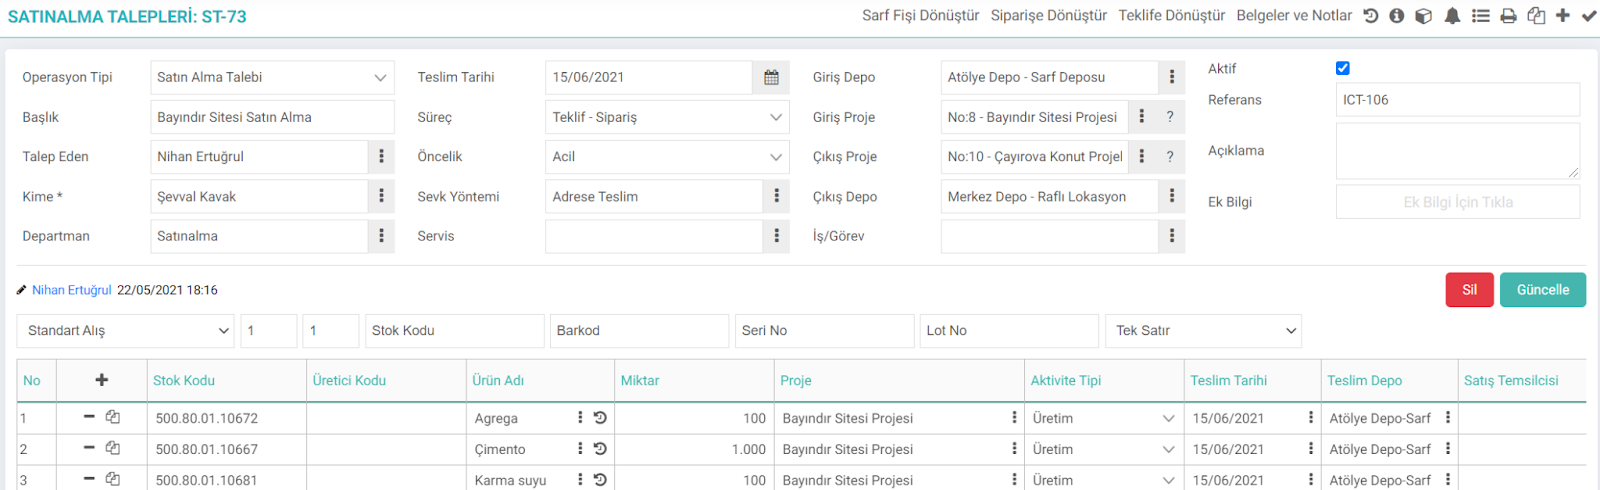
Task: Open the calendar picker for Teslim Tarihi
Action: pos(771,77)
